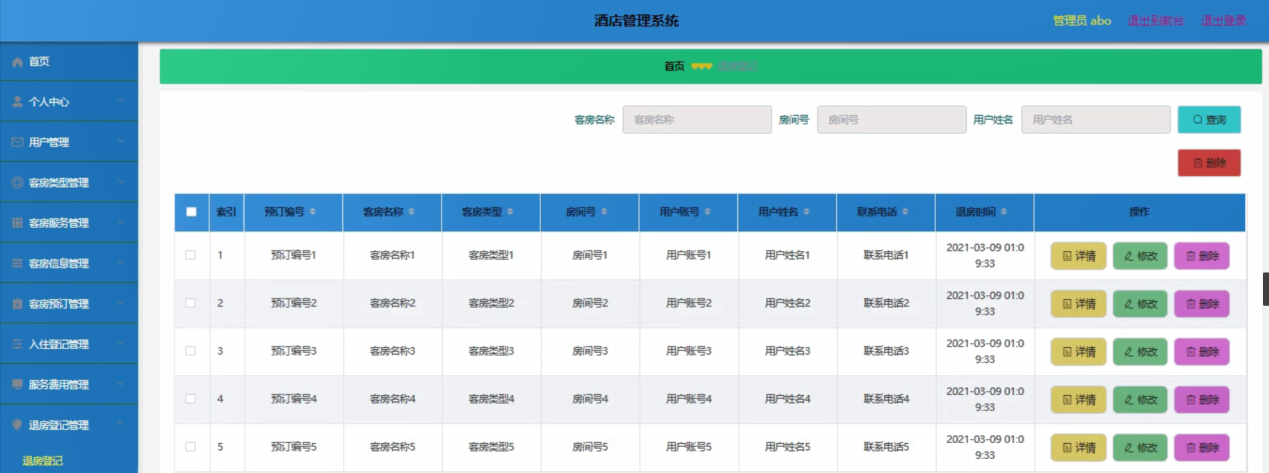Focus the 用户姓名 search input field
This screenshot has width=1269, height=473.
pos(1096,120)
